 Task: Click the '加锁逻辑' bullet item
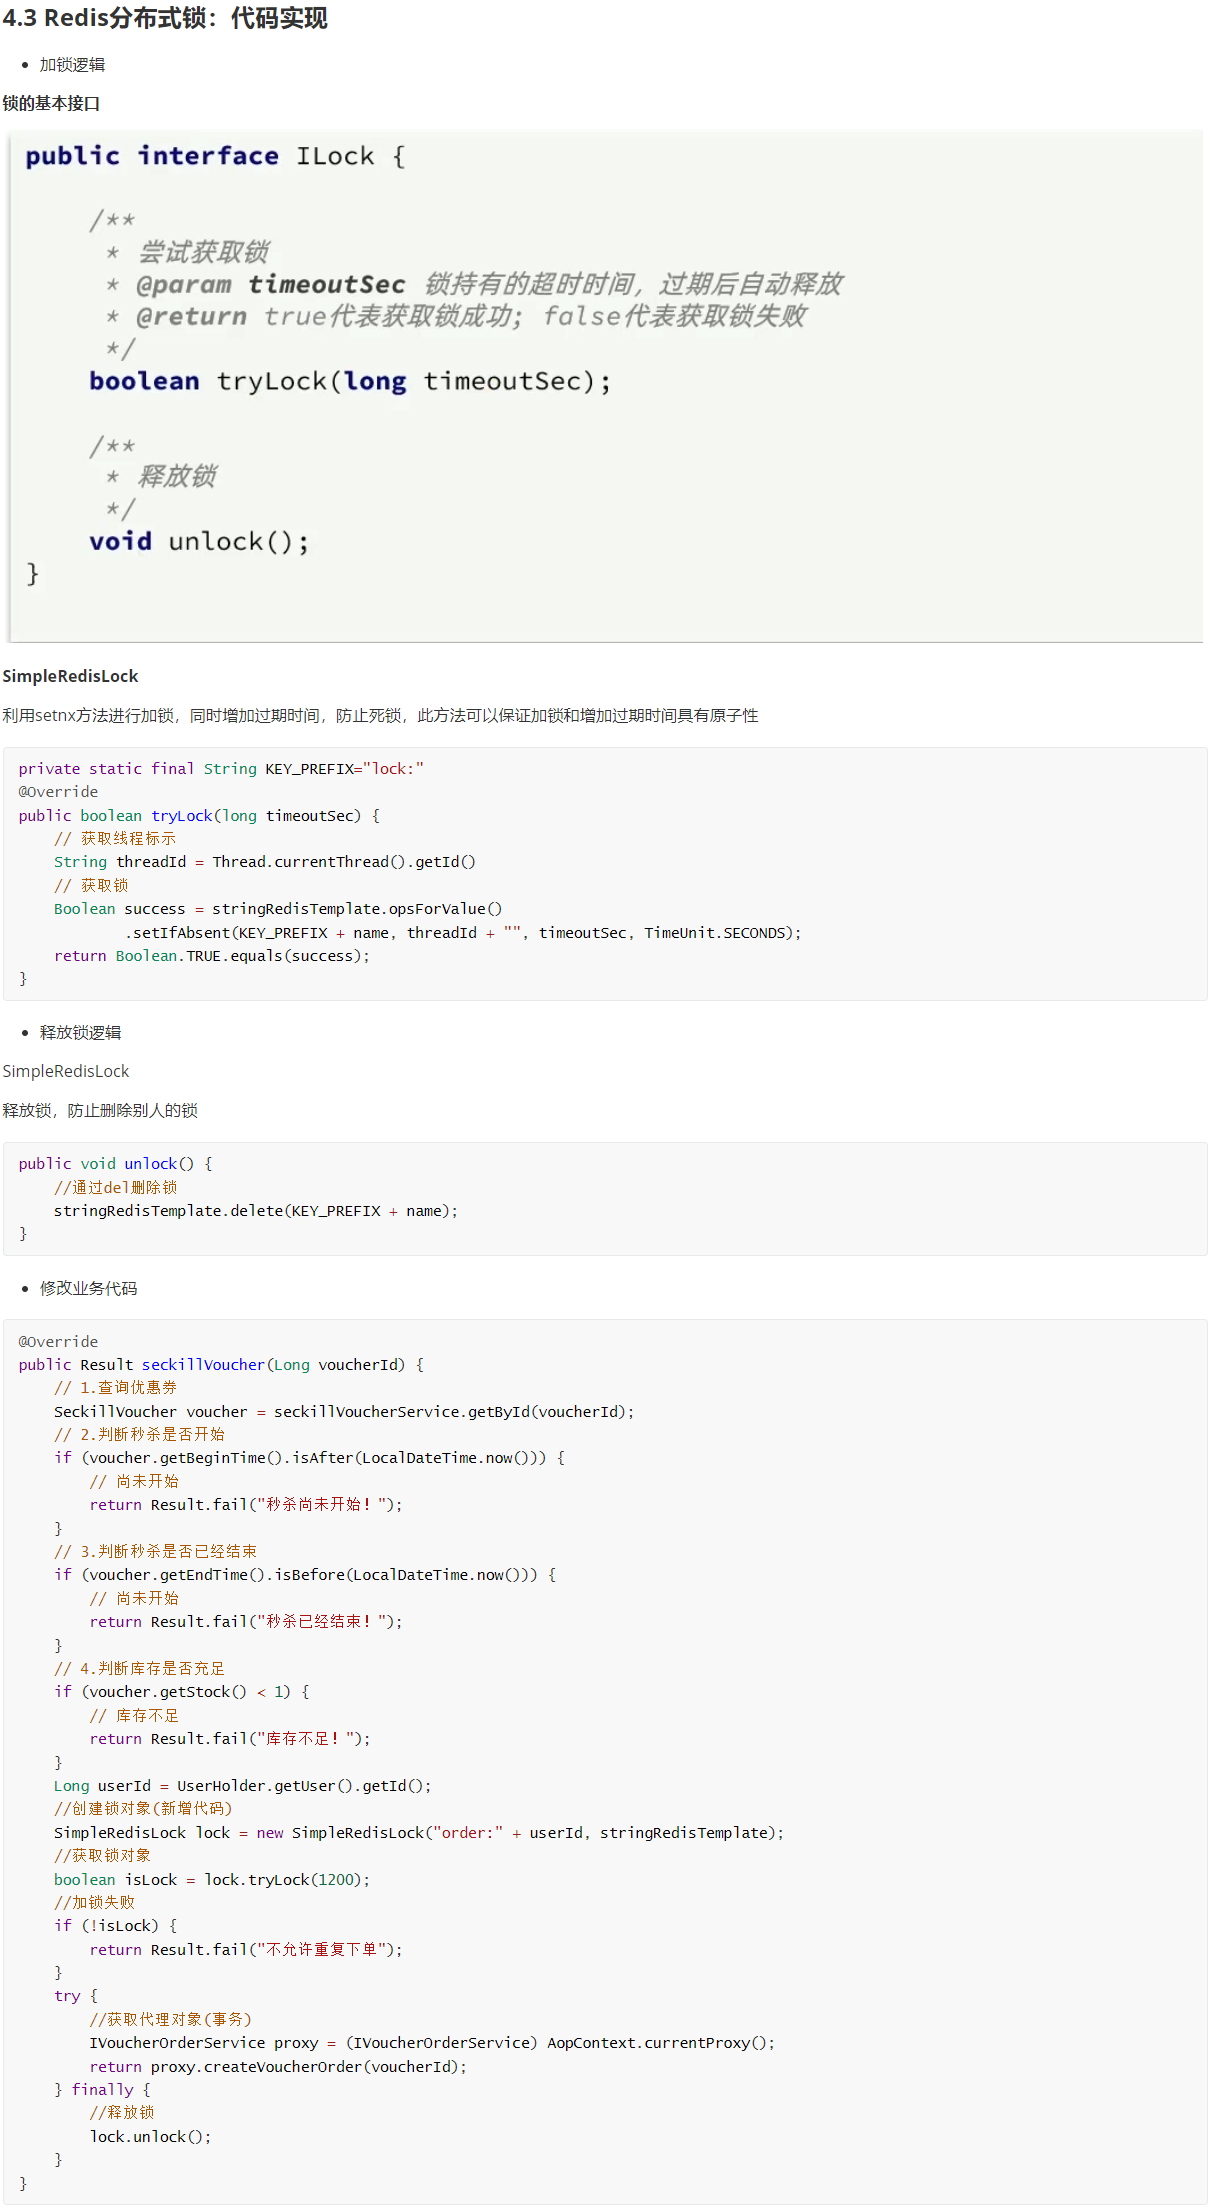pos(72,65)
